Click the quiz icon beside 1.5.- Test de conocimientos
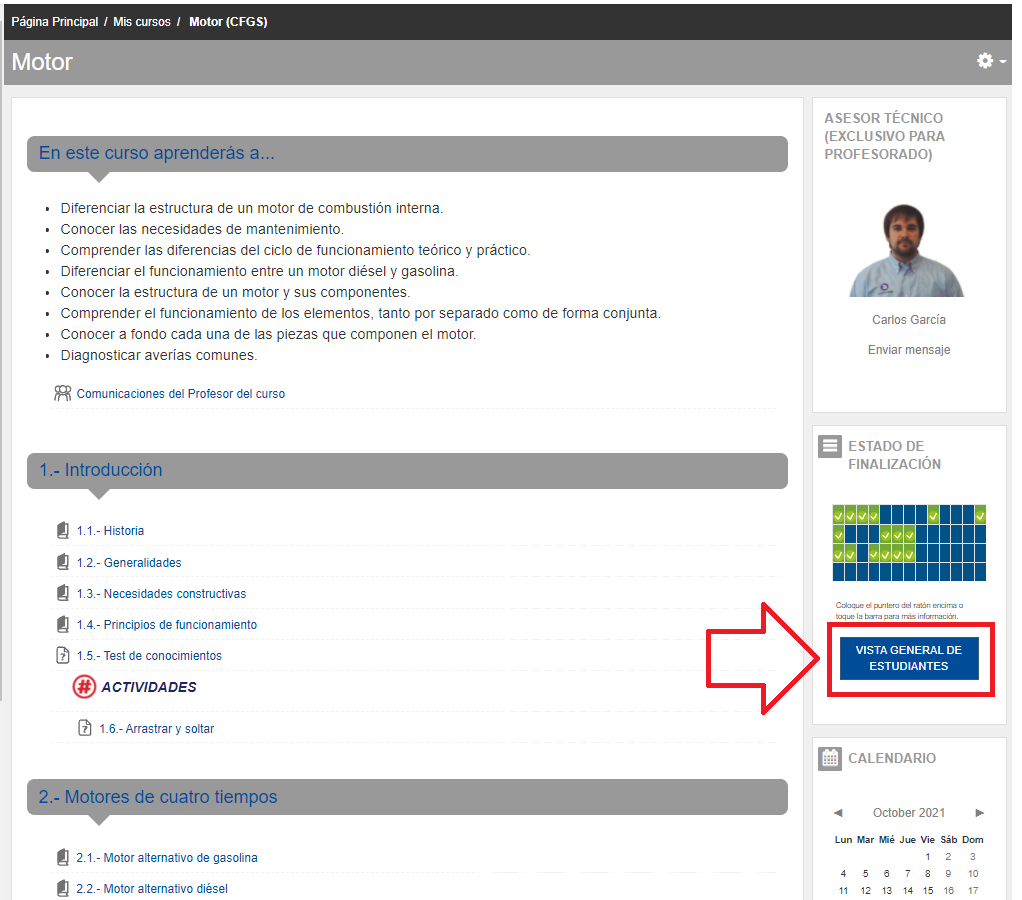Screen dimensions: 1022x900 point(63,656)
